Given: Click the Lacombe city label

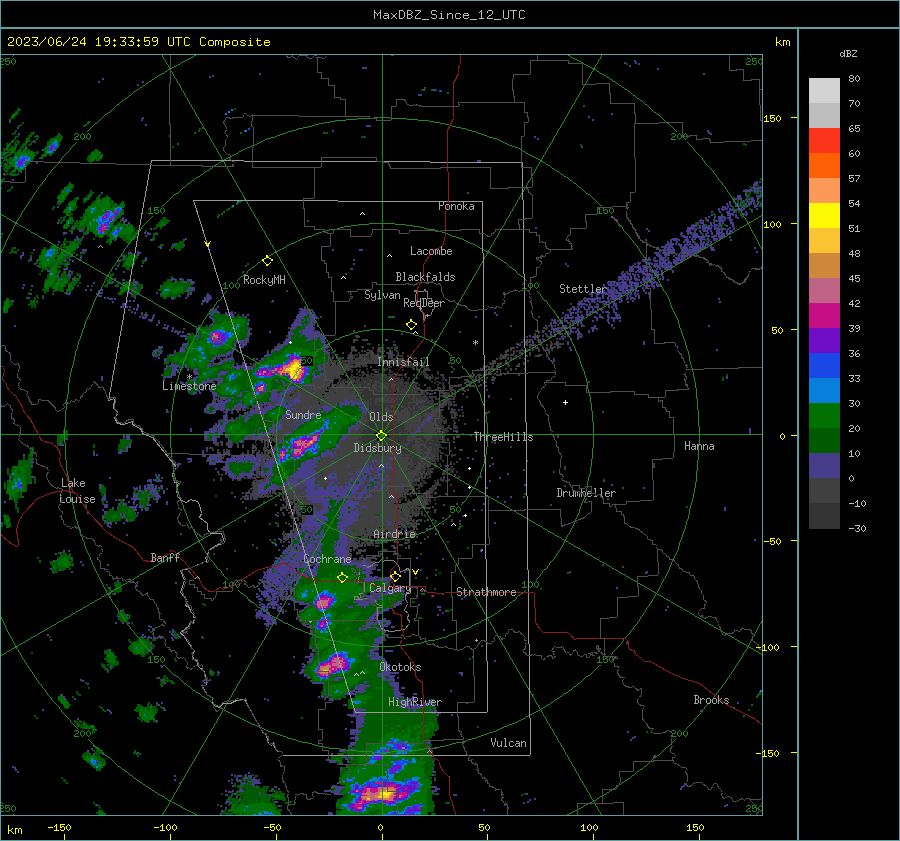Looking at the screenshot, I should [431, 251].
